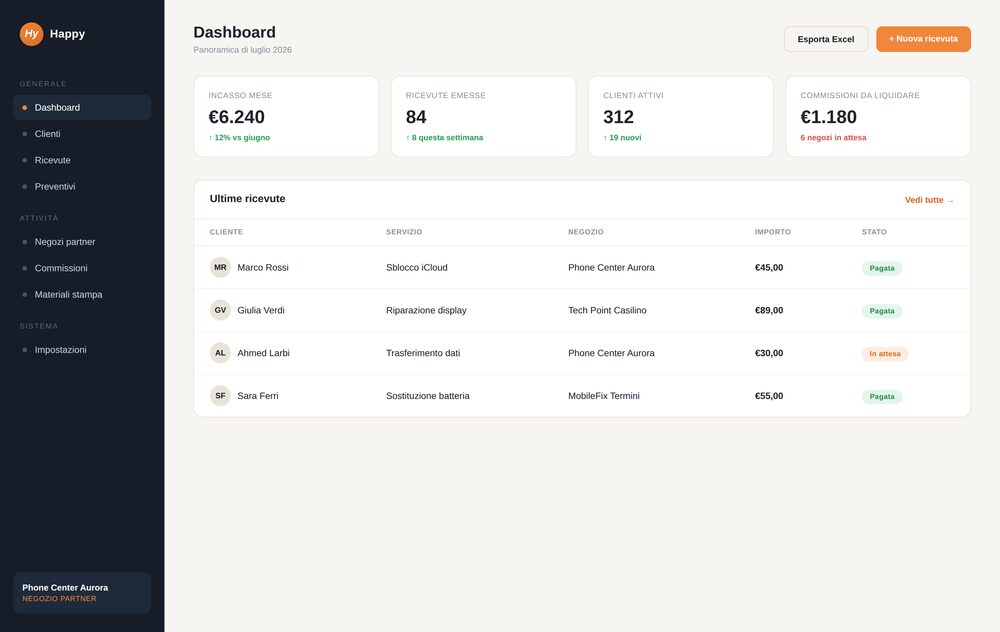Image resolution: width=1000 pixels, height=632 pixels.
Task: Select Negozi partner in the sidebar
Action: pyautogui.click(x=82, y=242)
